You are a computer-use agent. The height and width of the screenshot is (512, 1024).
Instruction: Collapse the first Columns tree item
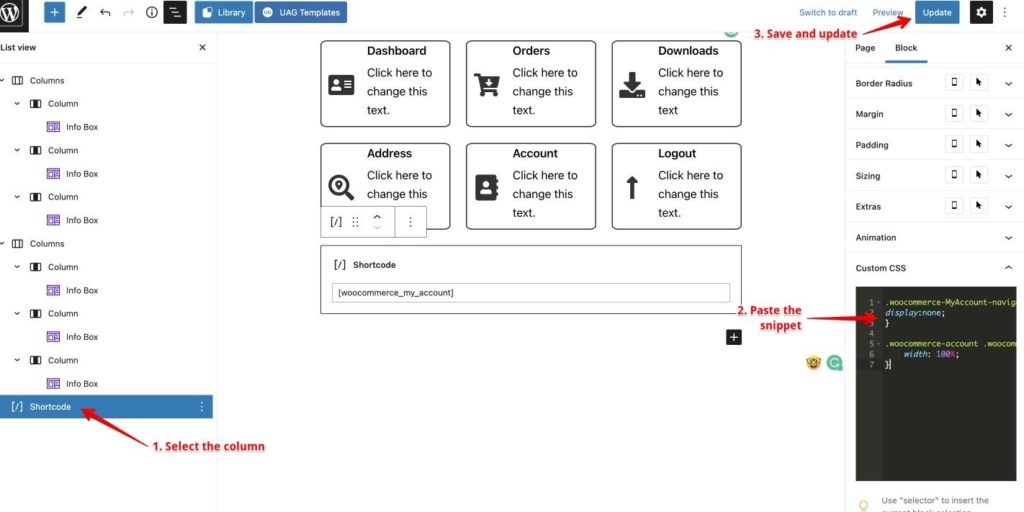tap(3, 80)
